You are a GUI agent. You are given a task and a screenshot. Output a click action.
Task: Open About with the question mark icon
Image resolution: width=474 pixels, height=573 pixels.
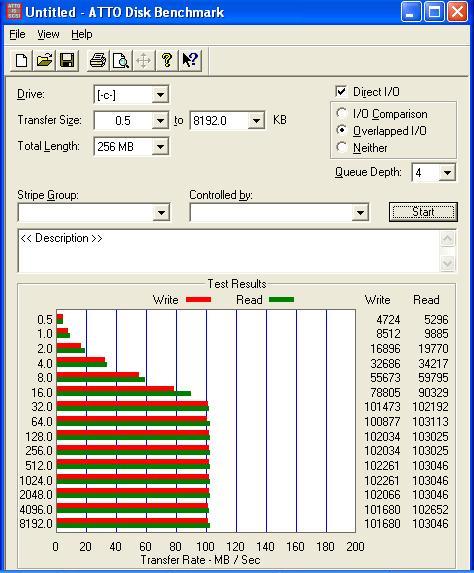167,60
